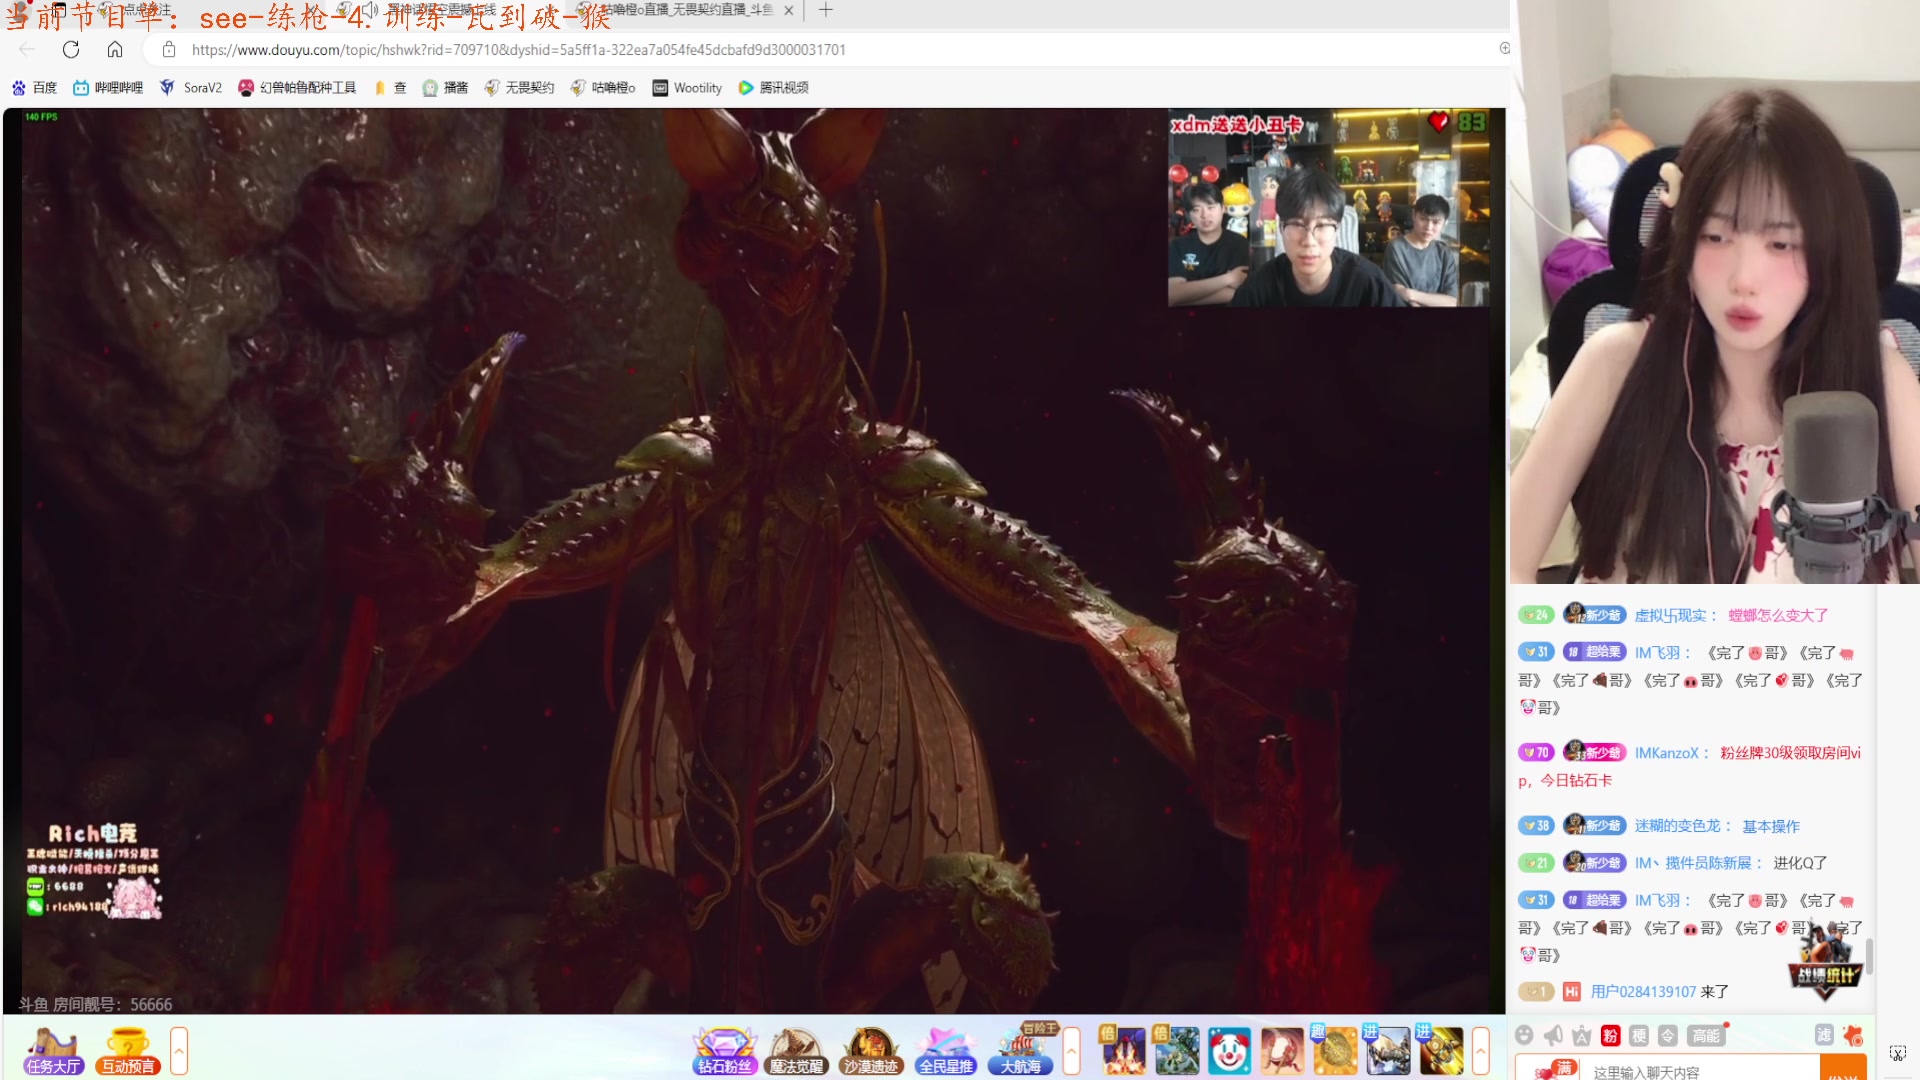The width and height of the screenshot is (1920, 1080).
Task: Focus the chat input 这里输入聊天内容
Action: 1700,1071
